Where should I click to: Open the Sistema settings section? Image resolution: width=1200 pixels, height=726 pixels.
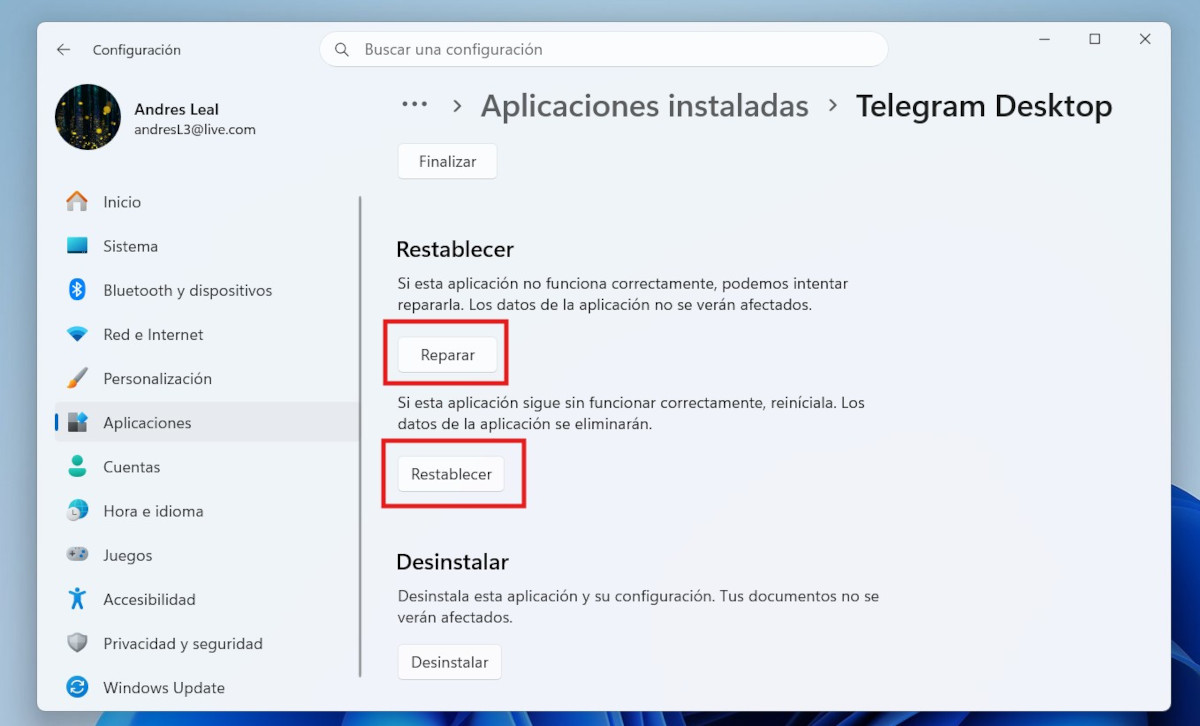coord(130,245)
